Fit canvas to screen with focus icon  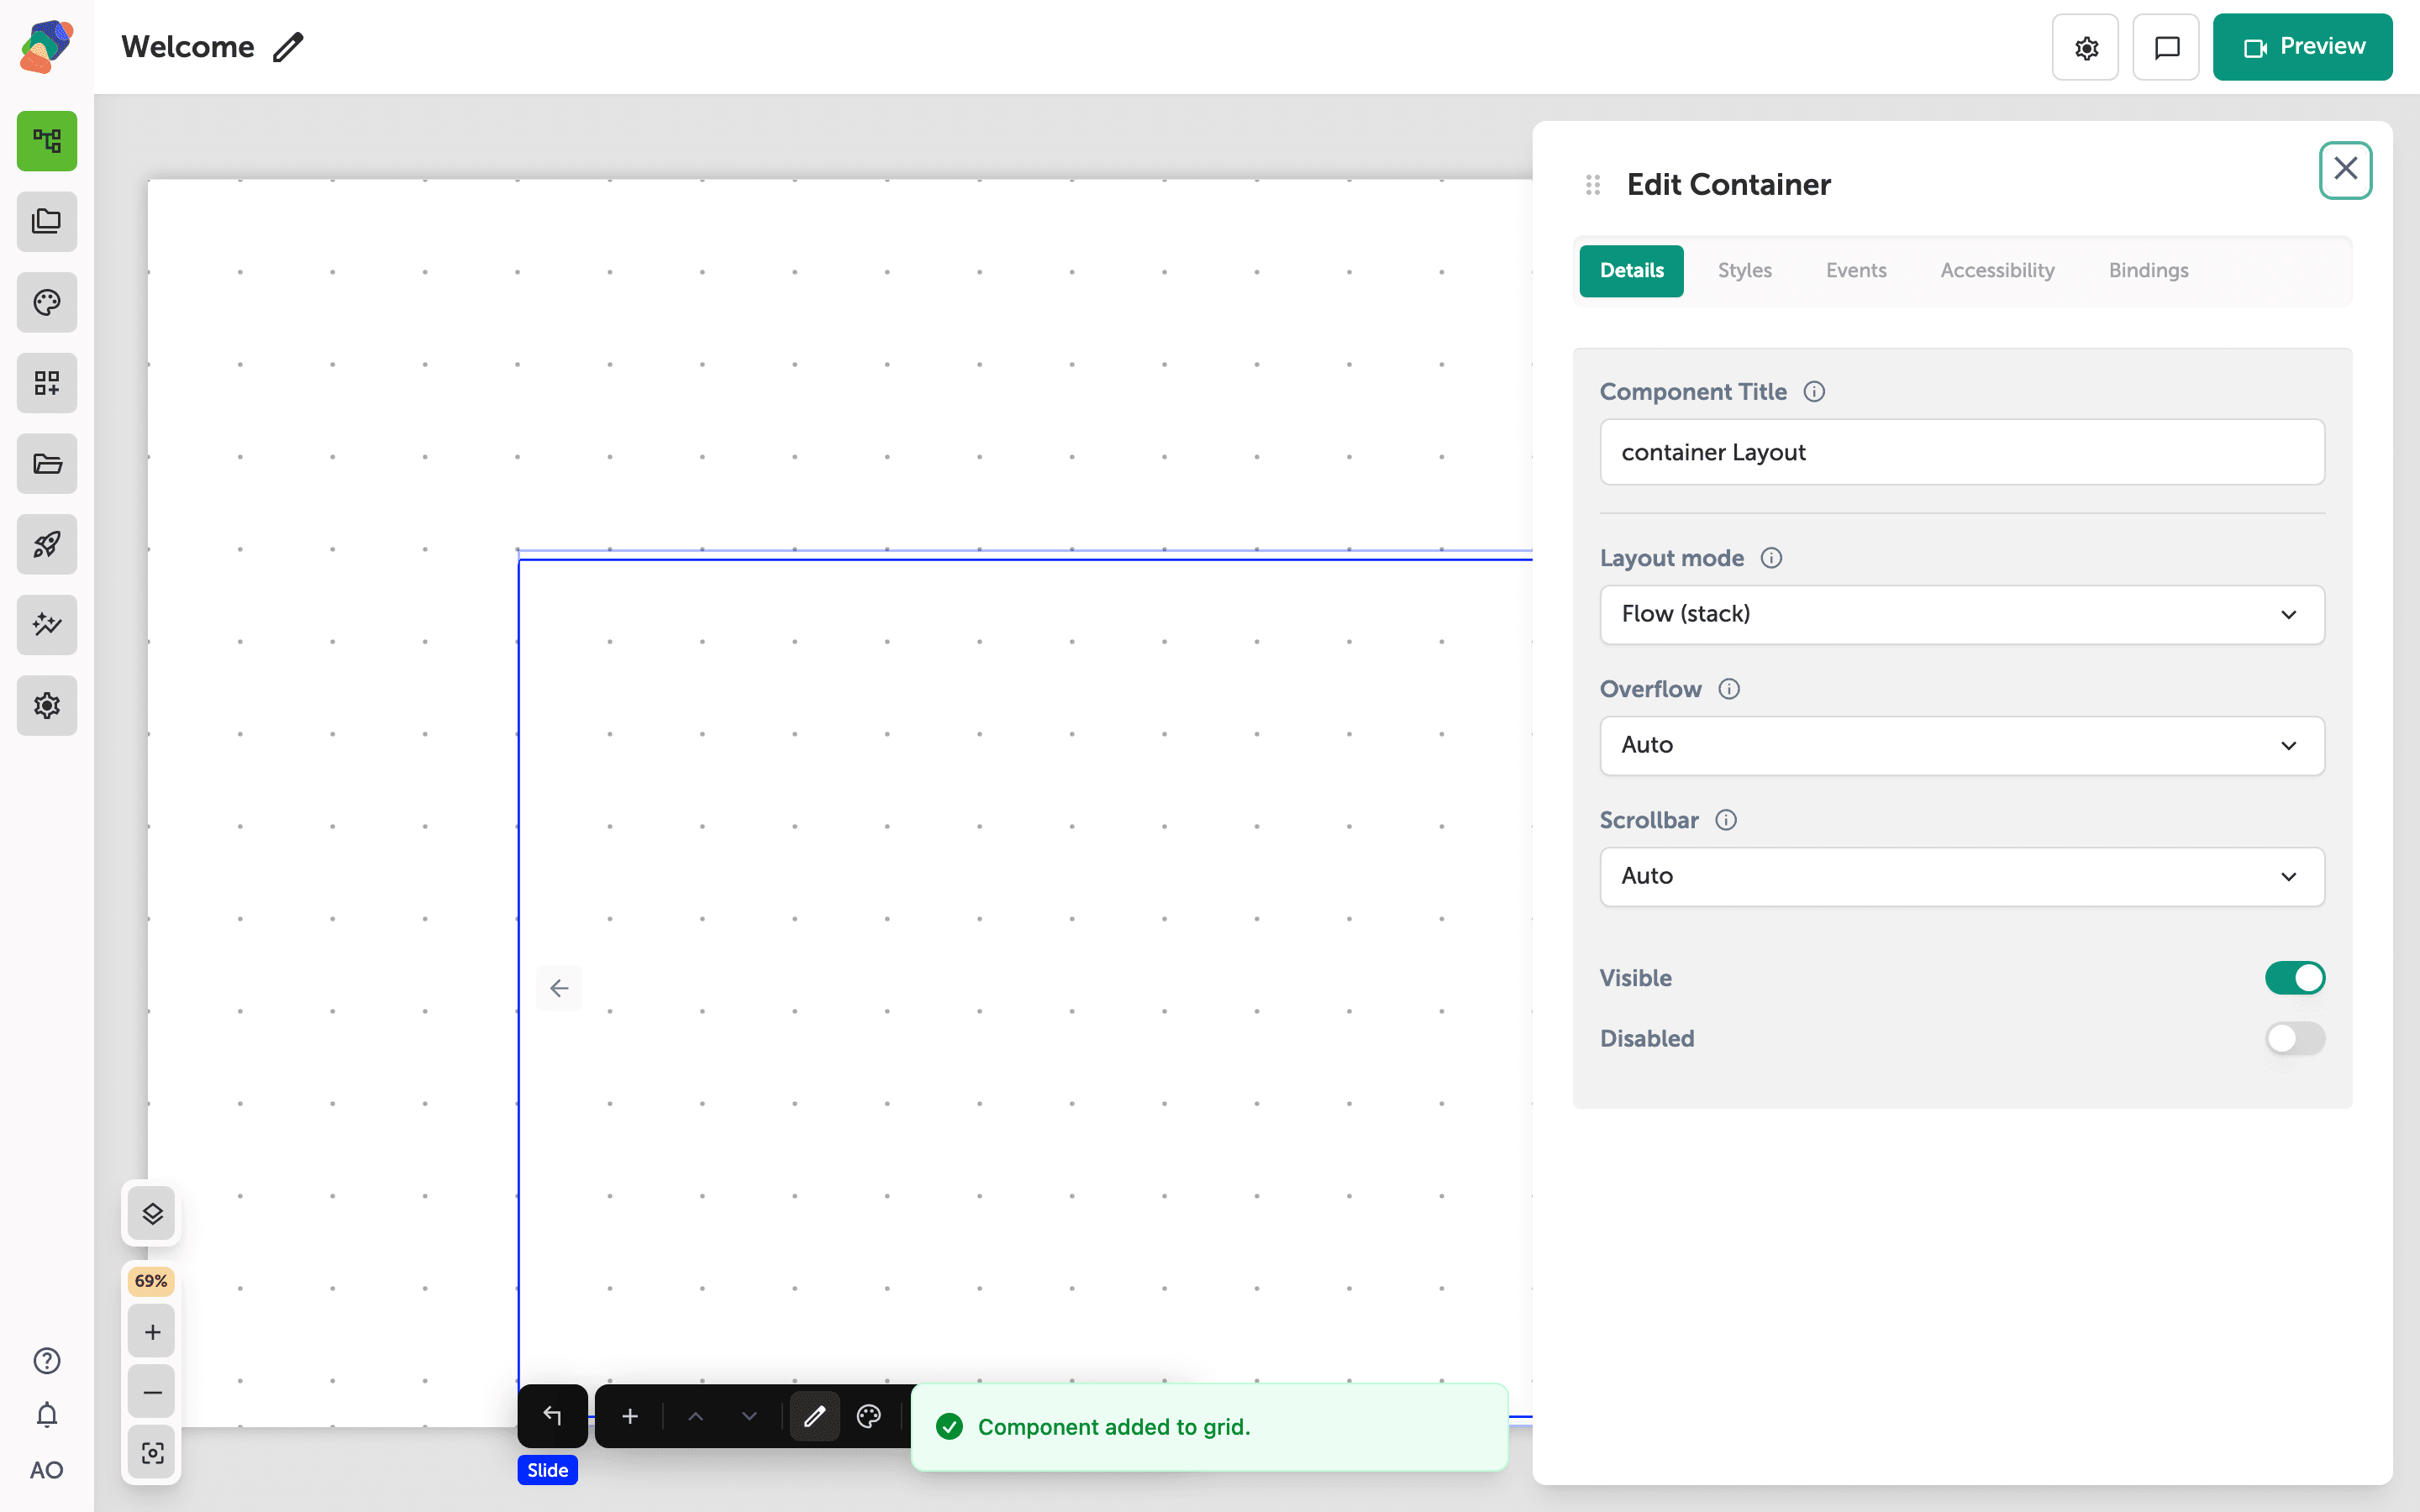click(152, 1453)
